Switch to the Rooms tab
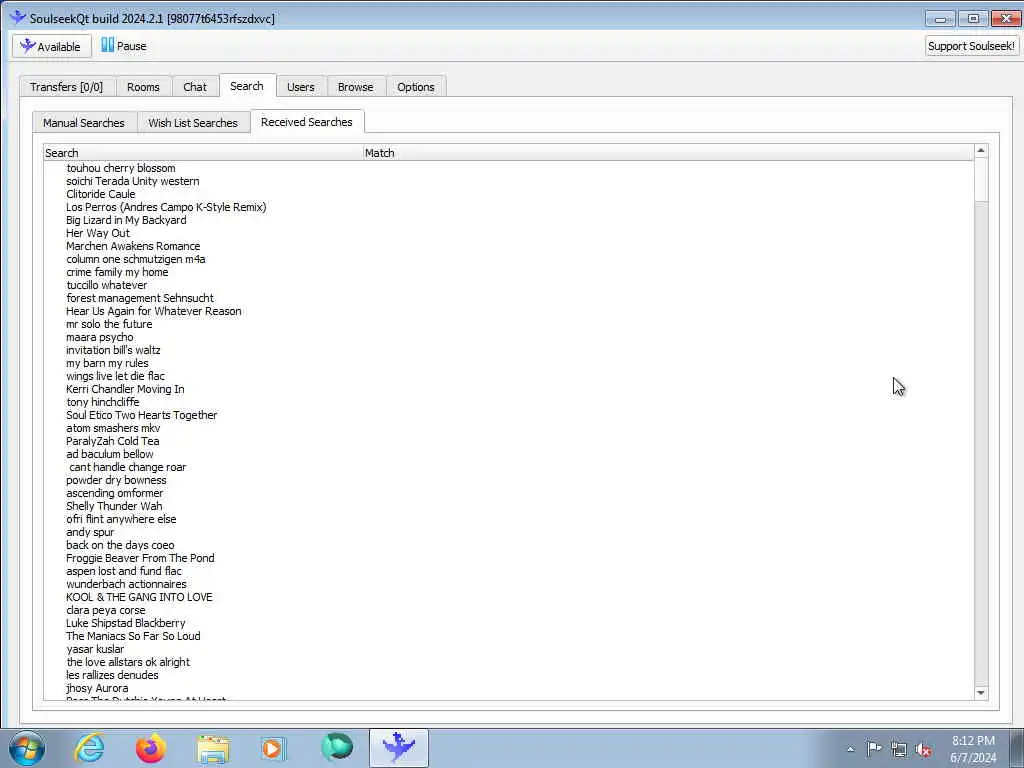This screenshot has width=1024, height=768. (143, 87)
